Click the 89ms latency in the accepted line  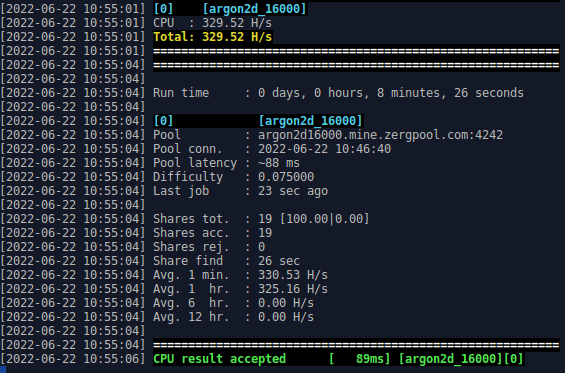[x=373, y=359]
